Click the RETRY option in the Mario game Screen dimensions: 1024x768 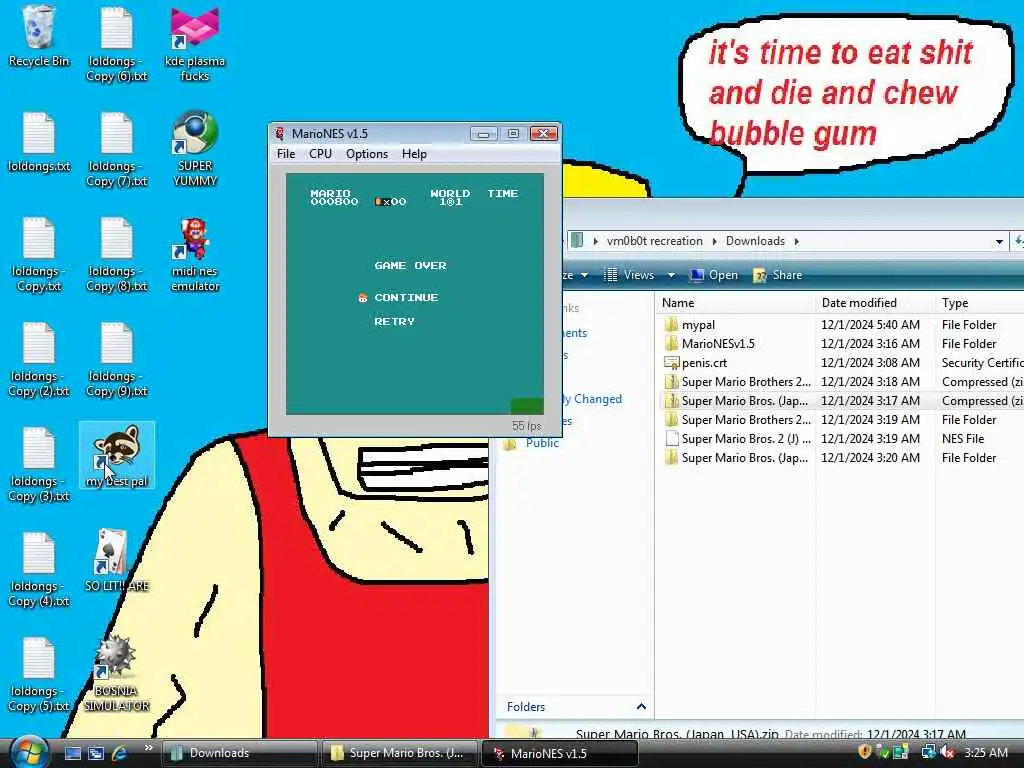click(x=394, y=321)
